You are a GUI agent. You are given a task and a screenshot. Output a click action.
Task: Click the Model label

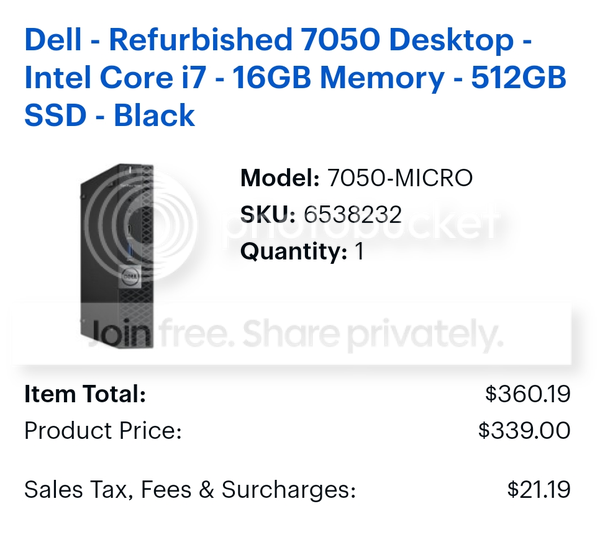click(x=280, y=179)
